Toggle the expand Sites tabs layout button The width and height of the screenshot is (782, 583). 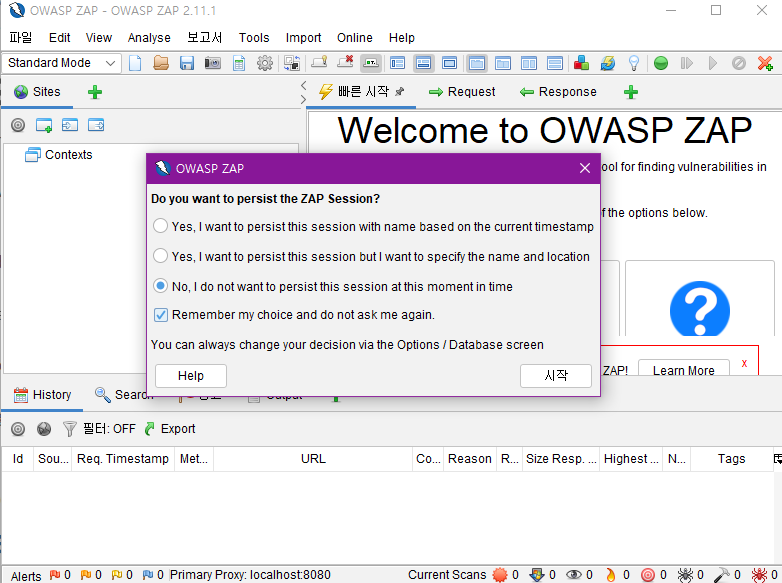click(397, 63)
